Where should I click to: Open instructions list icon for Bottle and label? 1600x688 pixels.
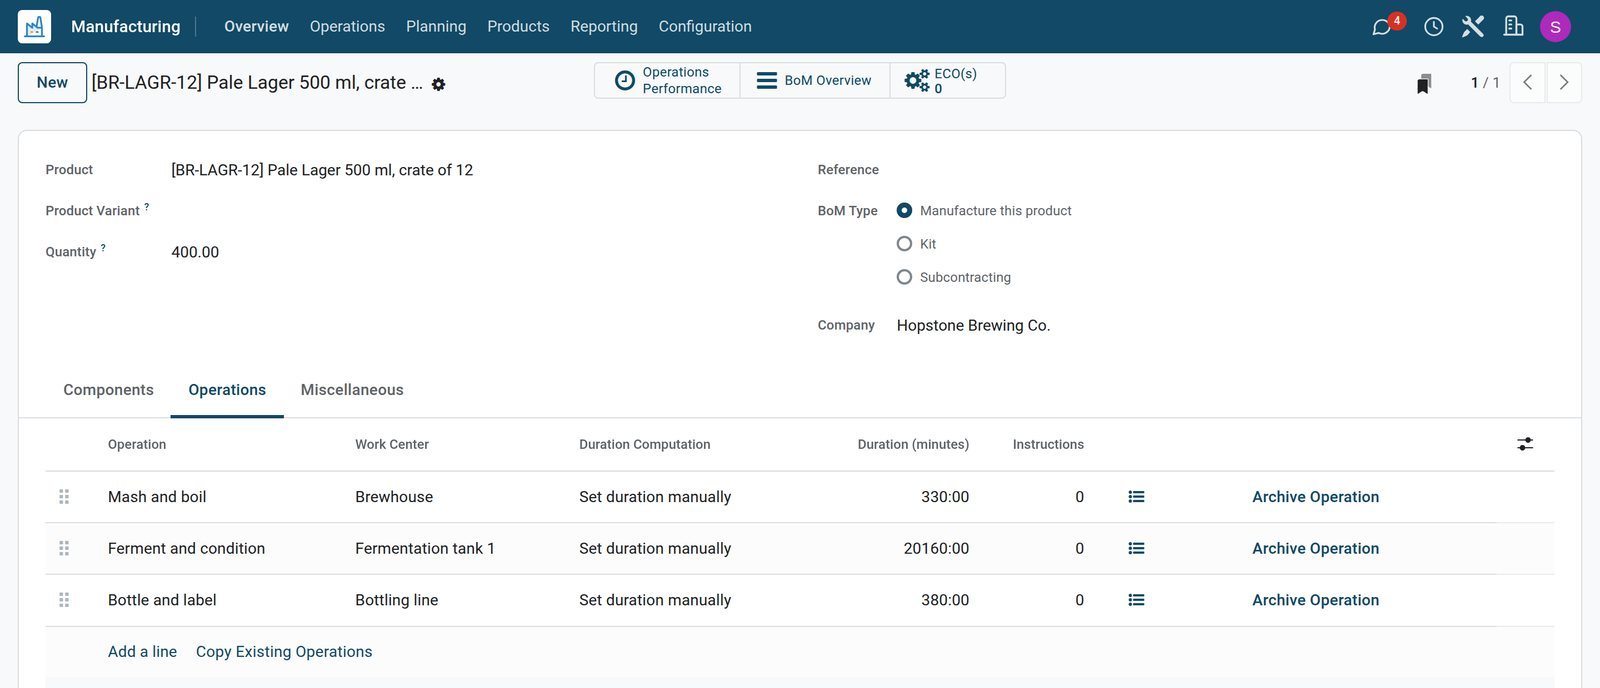[x=1136, y=600]
